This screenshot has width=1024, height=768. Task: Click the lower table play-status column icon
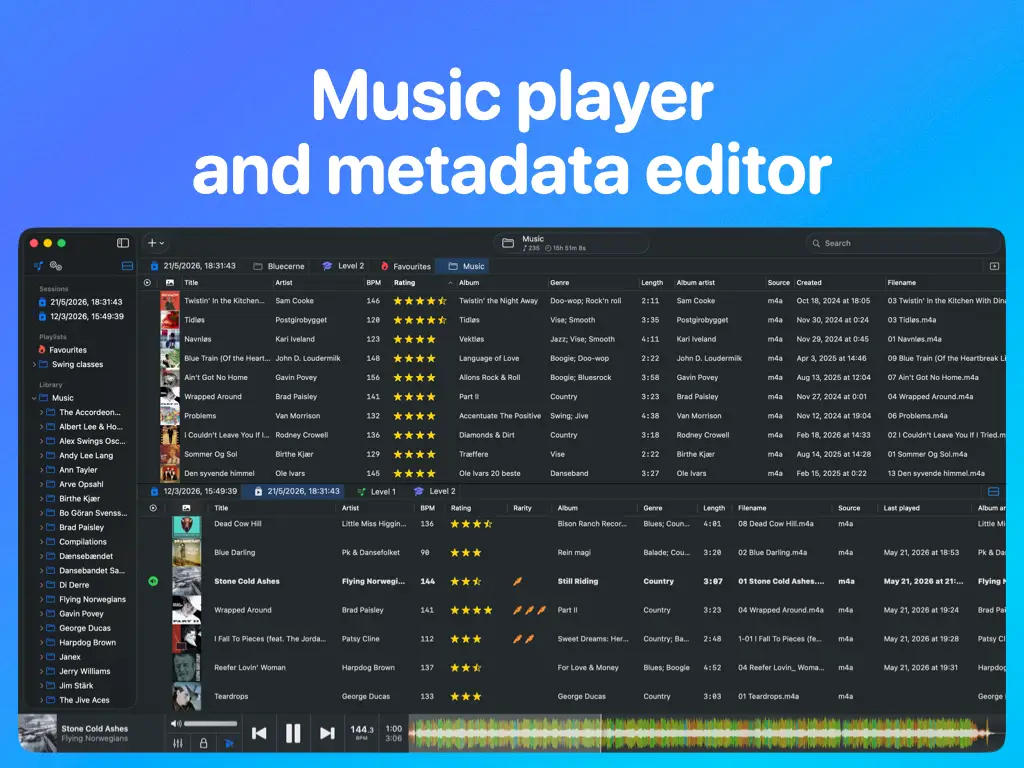pyautogui.click(x=153, y=508)
